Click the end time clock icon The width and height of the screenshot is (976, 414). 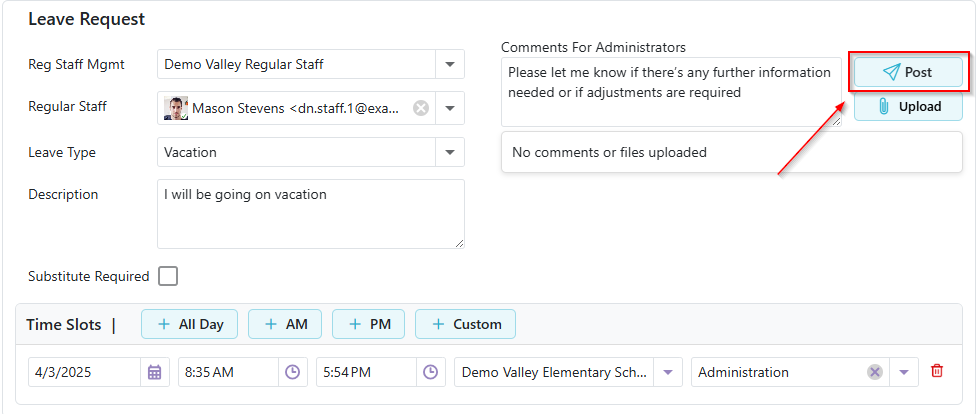(430, 372)
